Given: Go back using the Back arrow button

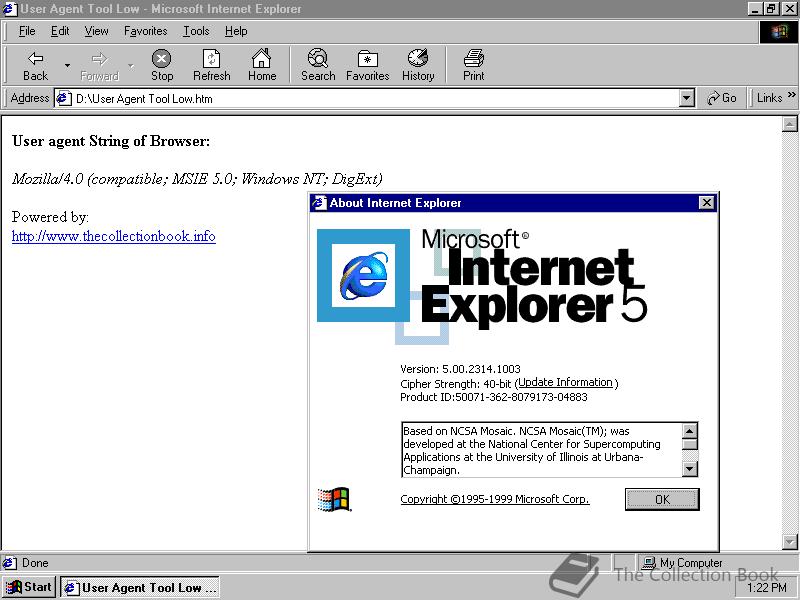Looking at the screenshot, I should pos(35,65).
